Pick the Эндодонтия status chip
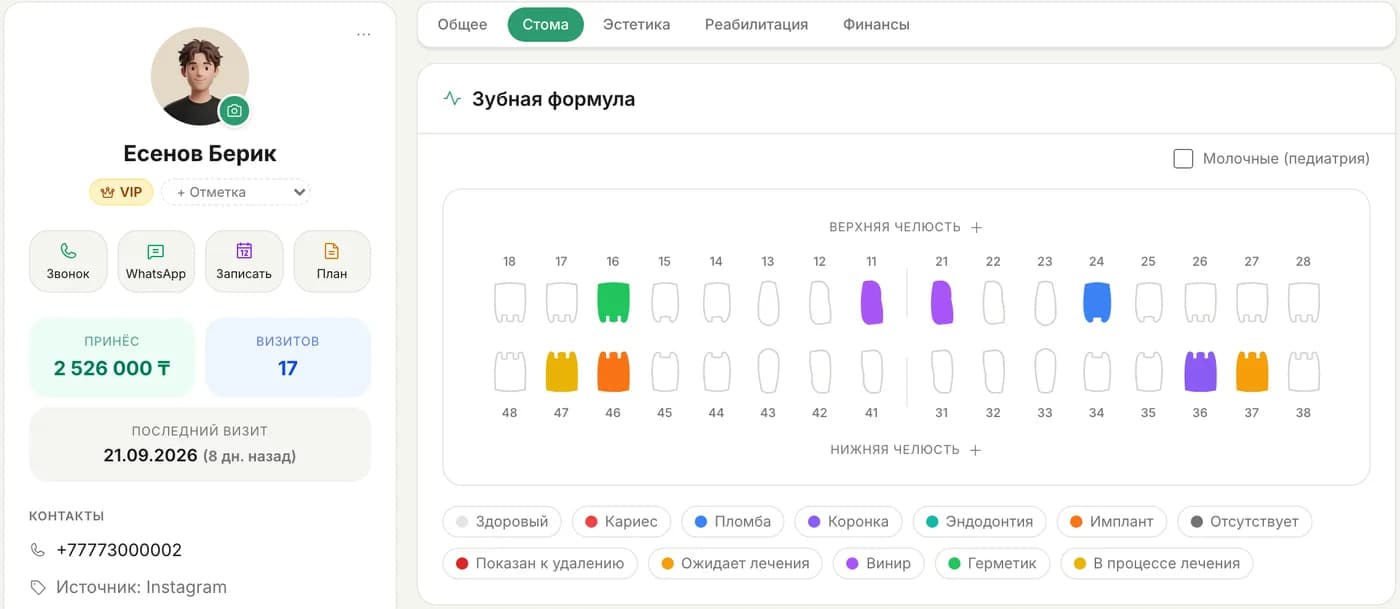 click(980, 521)
